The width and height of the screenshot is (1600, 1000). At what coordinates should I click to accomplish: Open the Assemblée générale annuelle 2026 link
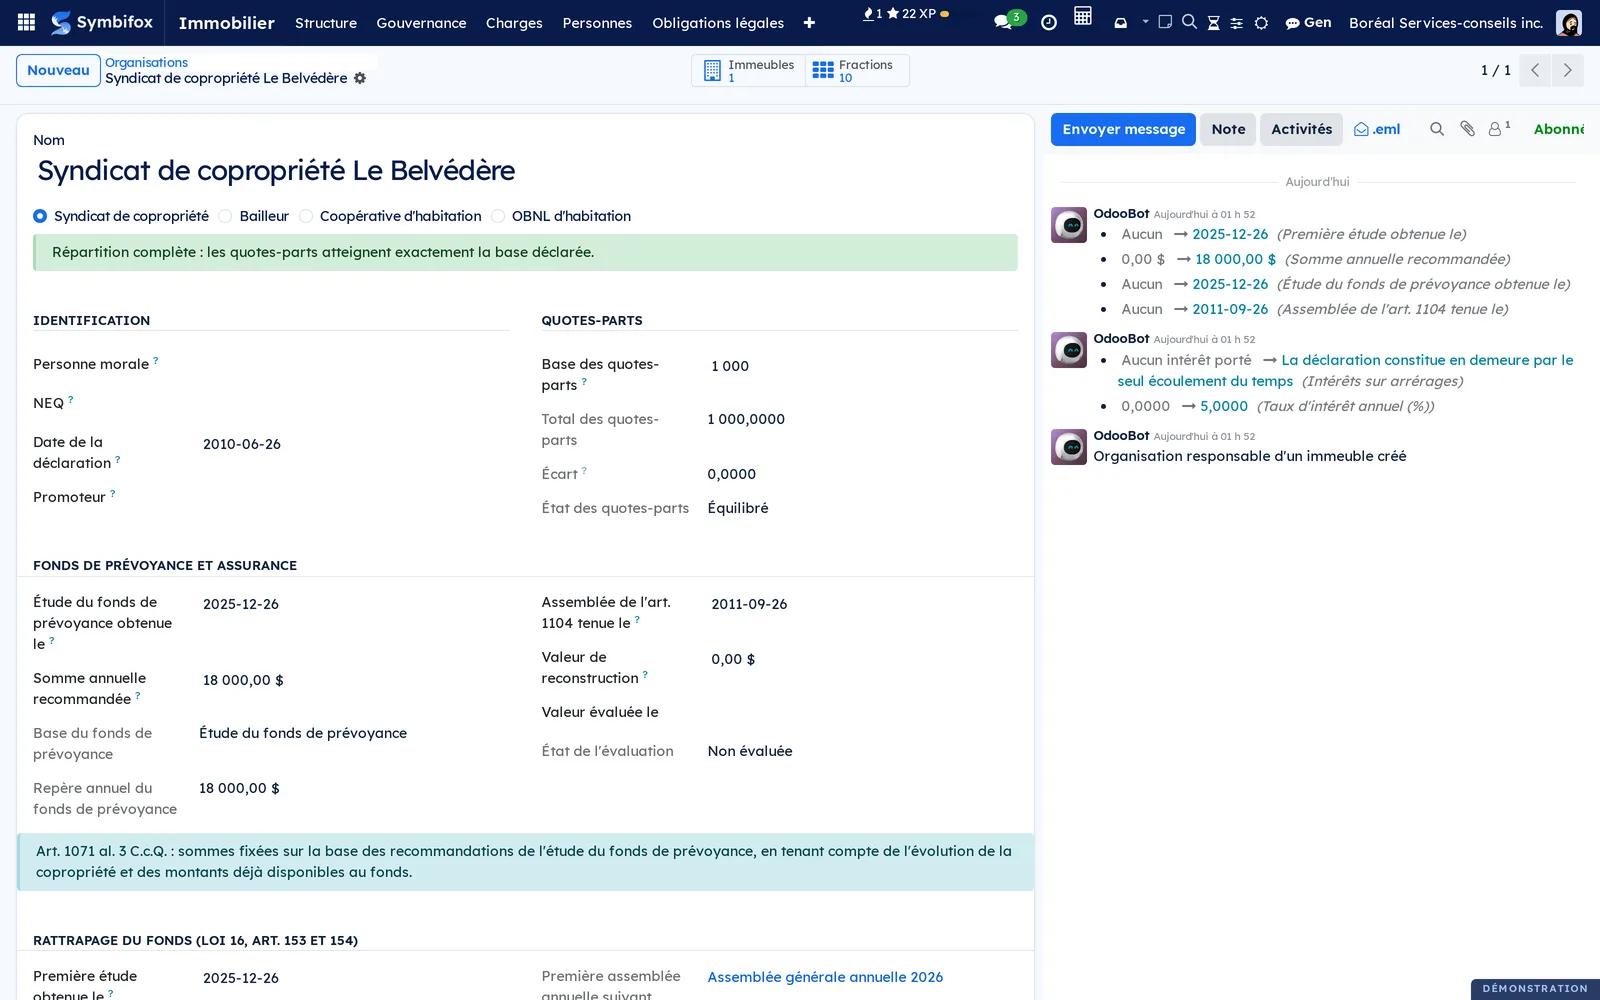tap(825, 977)
